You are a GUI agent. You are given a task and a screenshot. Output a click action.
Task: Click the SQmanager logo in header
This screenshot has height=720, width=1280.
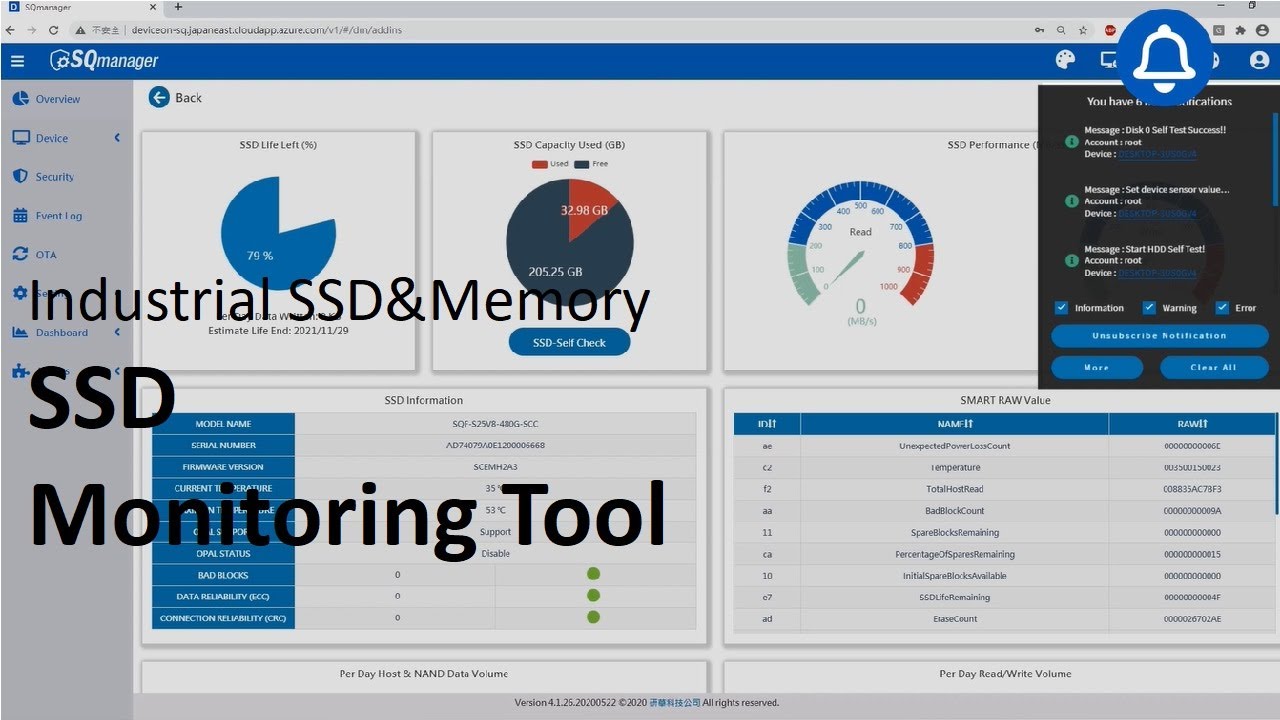105,61
